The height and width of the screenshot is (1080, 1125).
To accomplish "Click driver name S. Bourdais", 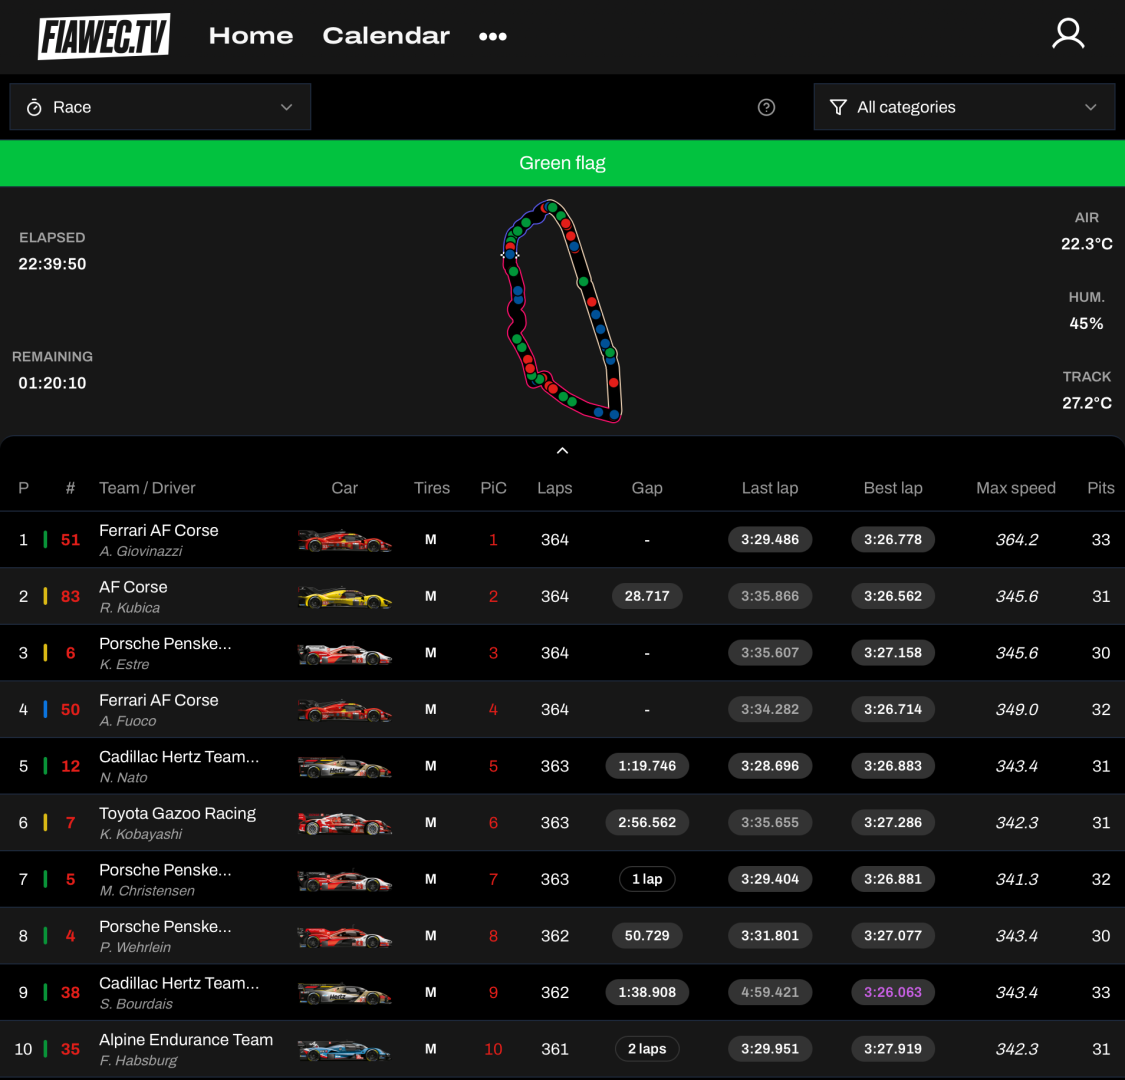I will coord(136,1004).
